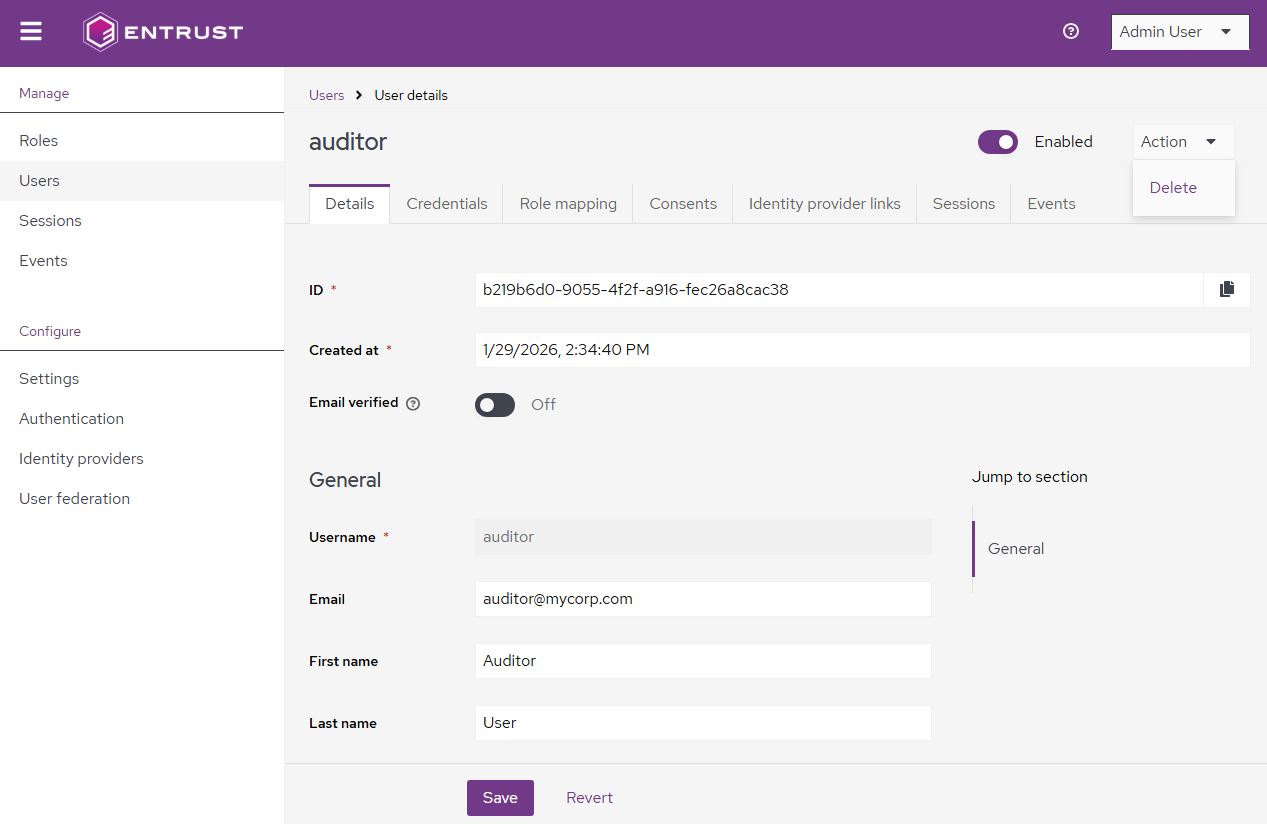Turn on the Email verified toggle
The width and height of the screenshot is (1267, 824).
click(495, 405)
